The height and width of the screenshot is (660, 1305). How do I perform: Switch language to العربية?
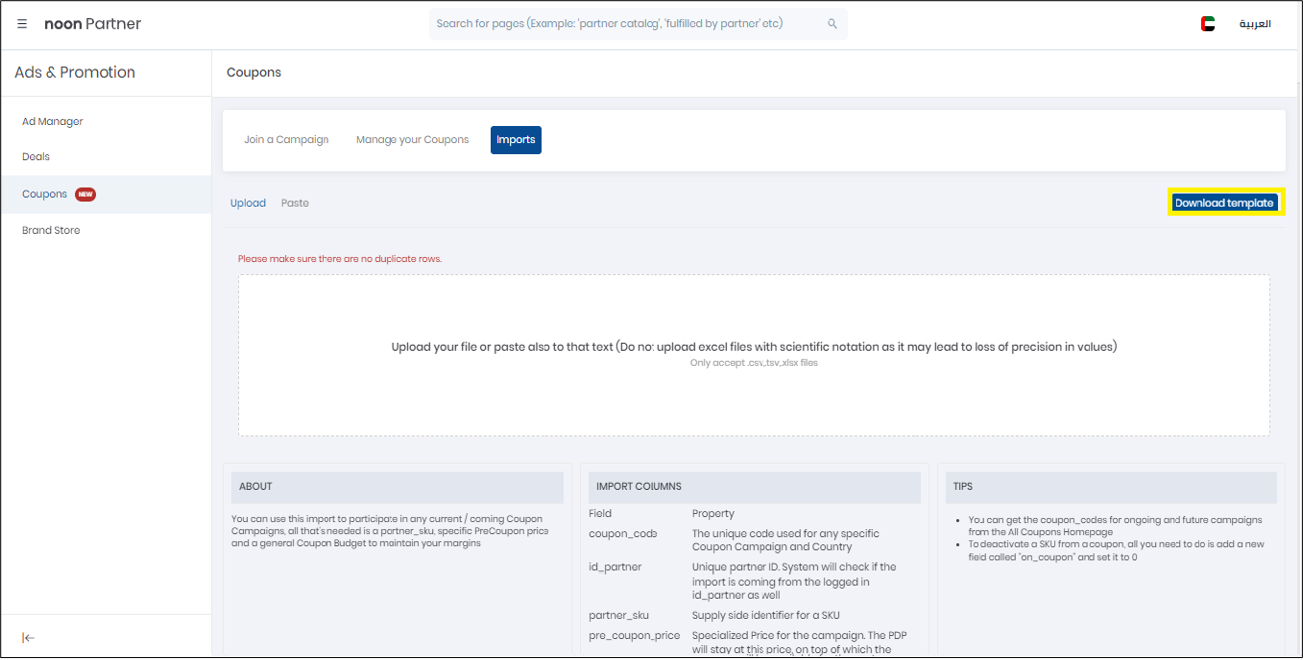coord(1255,24)
